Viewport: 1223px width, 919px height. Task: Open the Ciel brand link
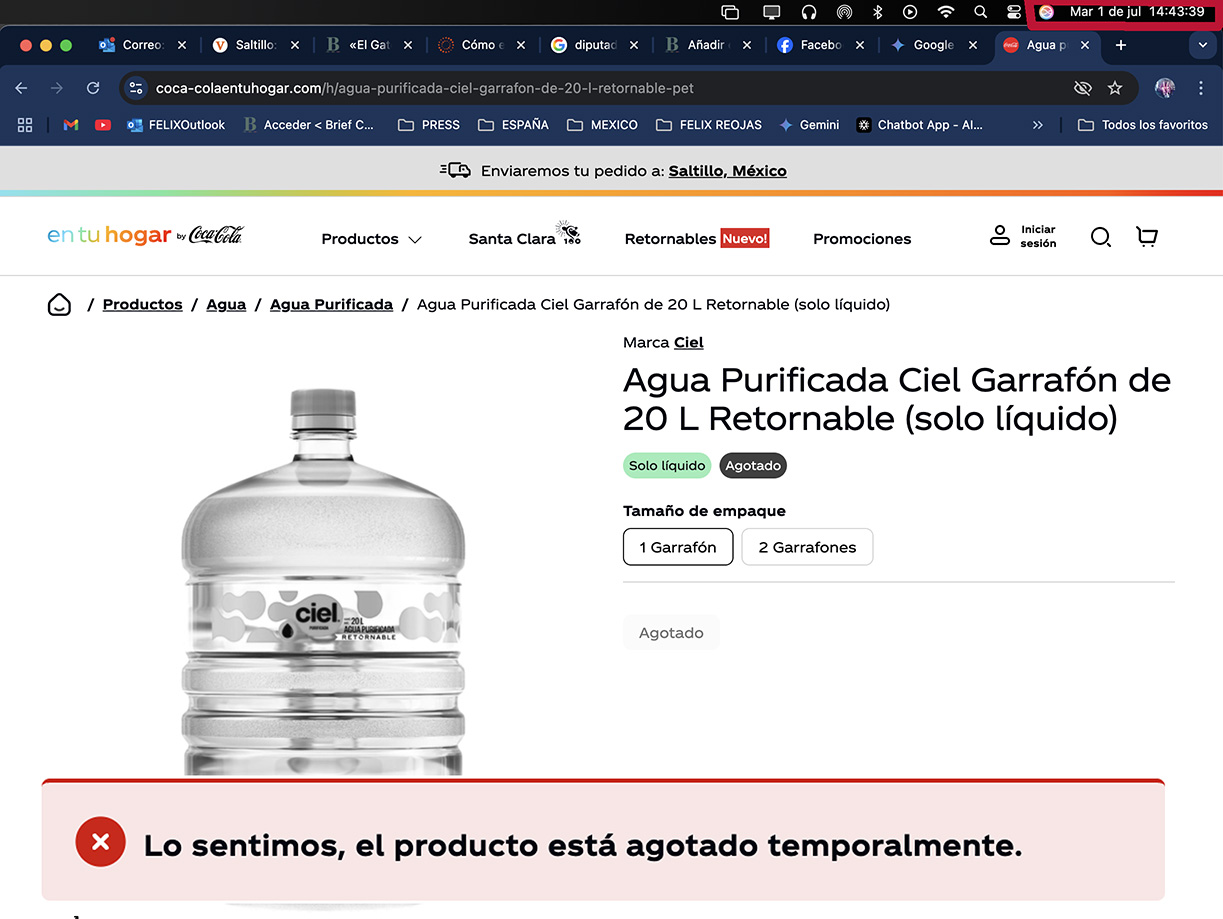688,343
